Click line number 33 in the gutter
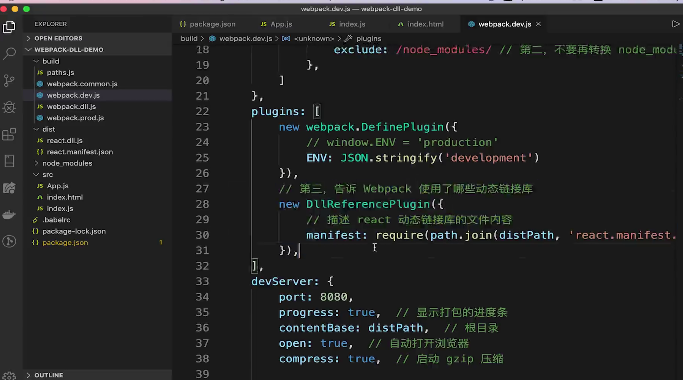The width and height of the screenshot is (683, 380). tap(202, 281)
